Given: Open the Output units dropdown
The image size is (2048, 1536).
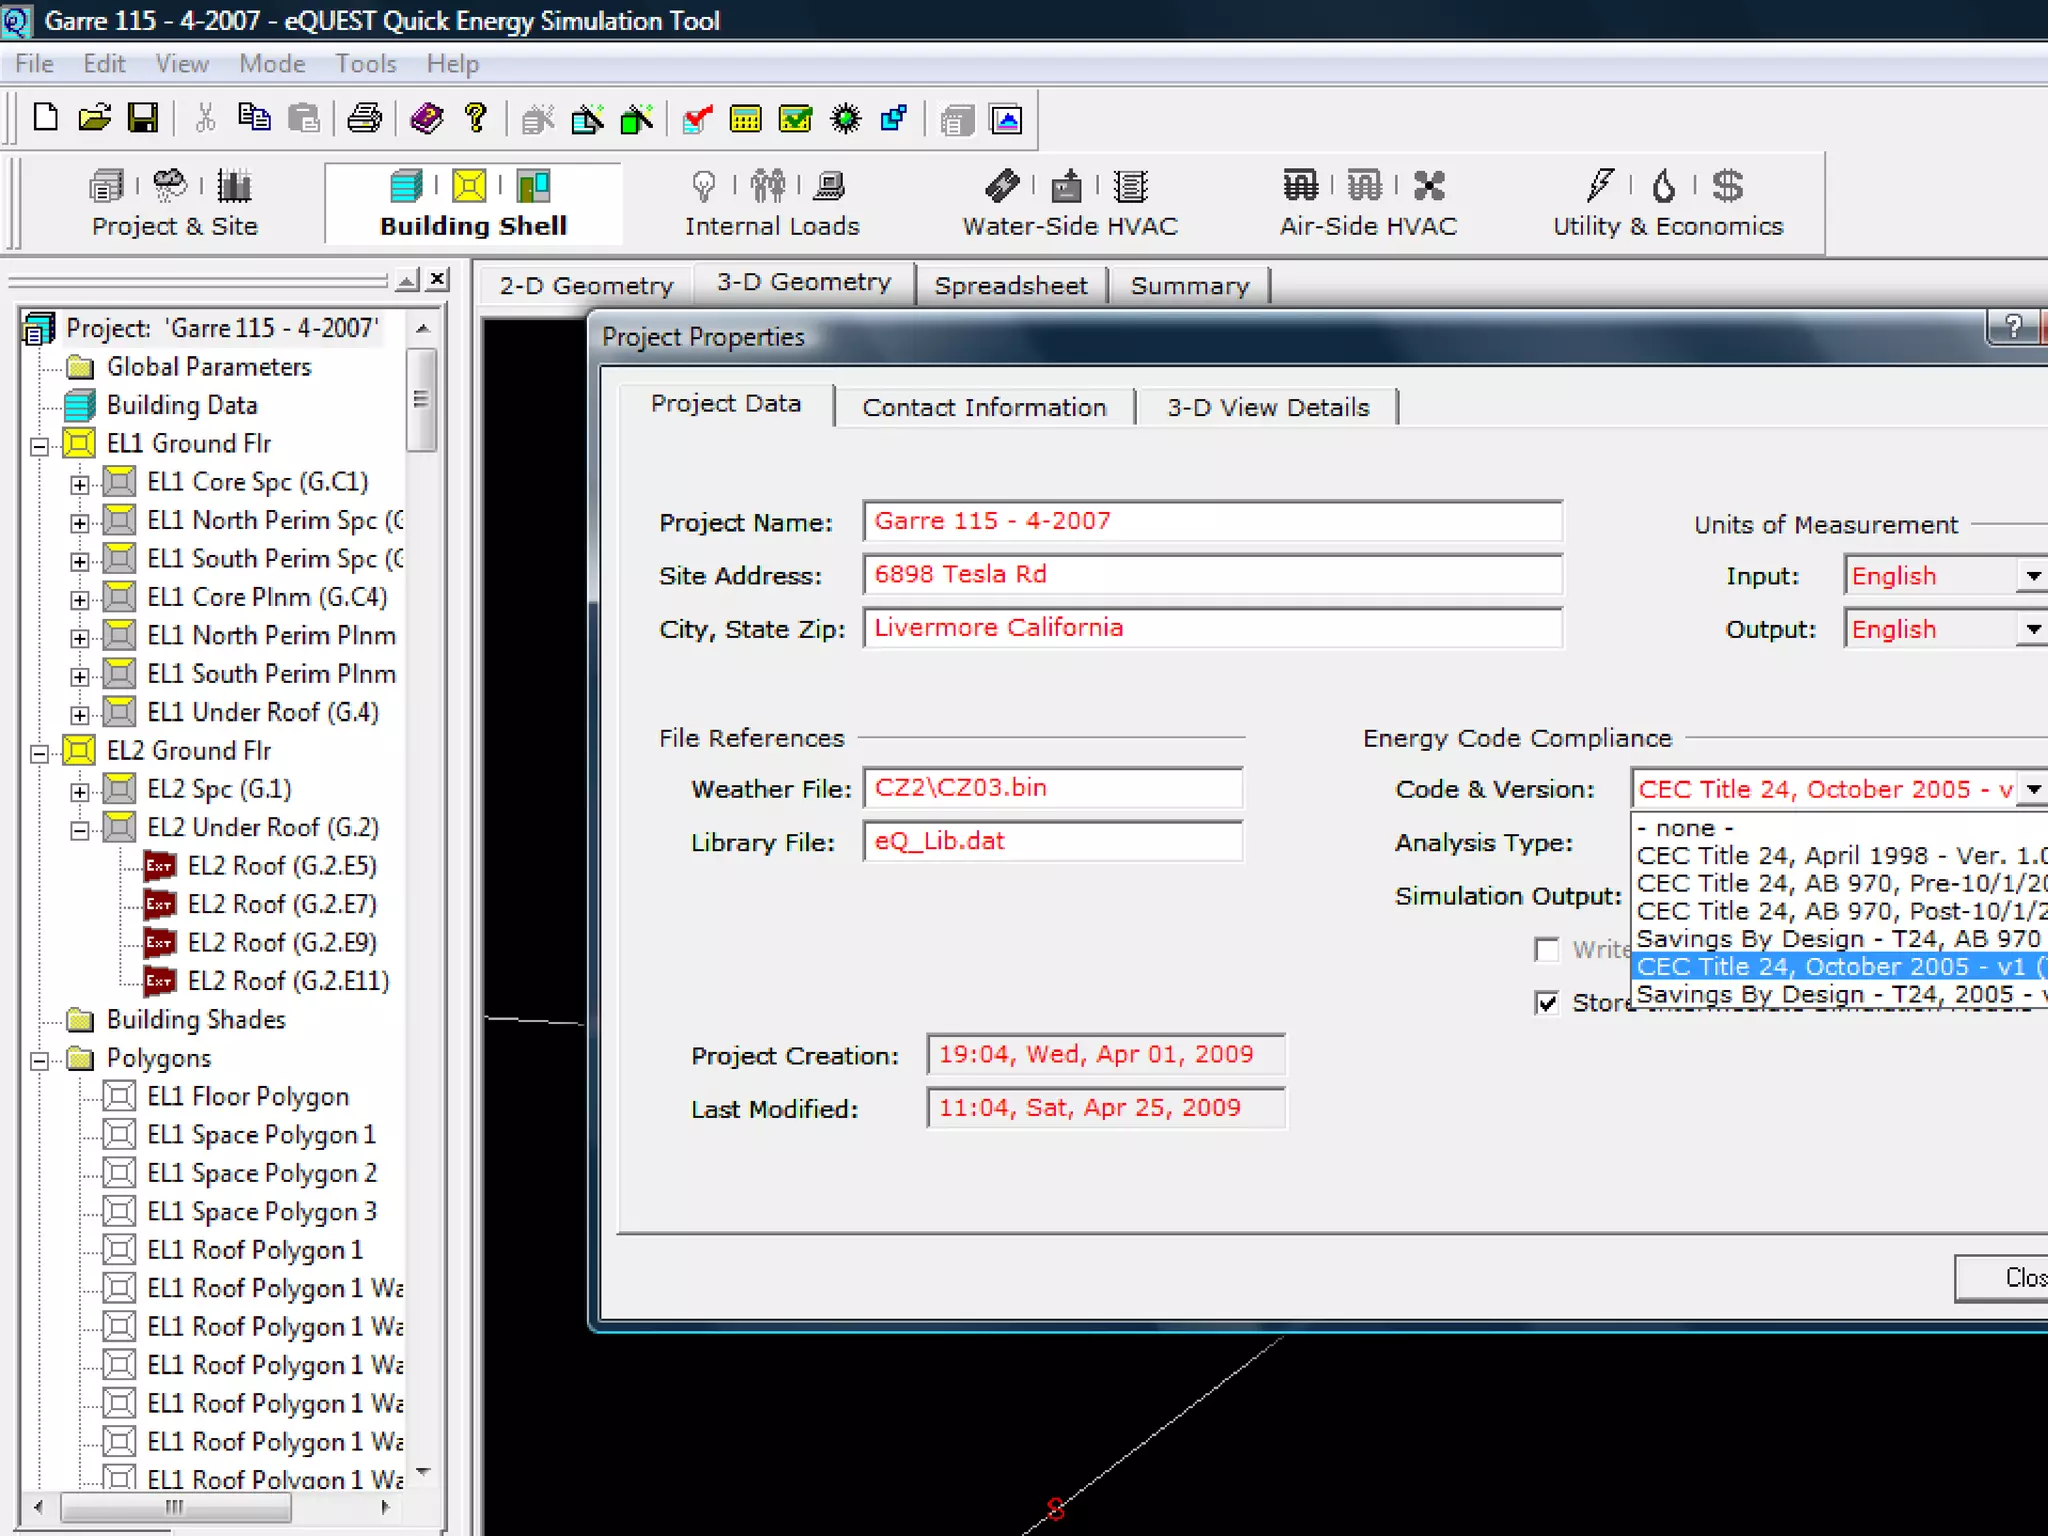Looking at the screenshot, I should [x=2031, y=629].
